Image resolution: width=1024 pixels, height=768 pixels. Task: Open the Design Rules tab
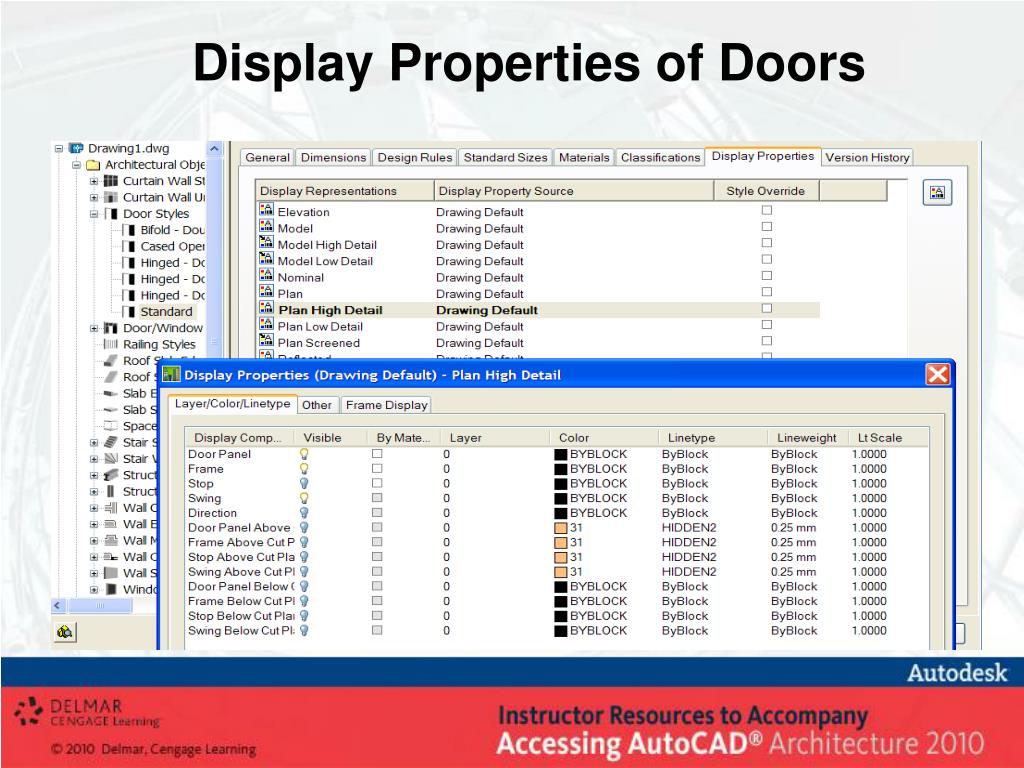click(415, 157)
